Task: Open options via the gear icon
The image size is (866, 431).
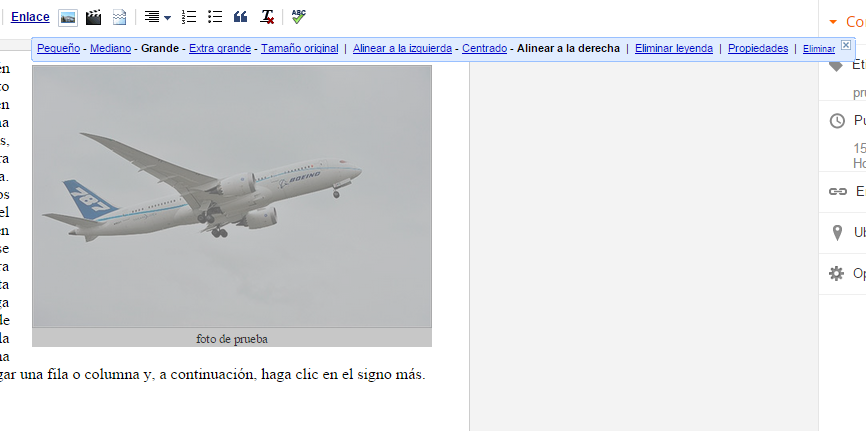Action: point(837,274)
